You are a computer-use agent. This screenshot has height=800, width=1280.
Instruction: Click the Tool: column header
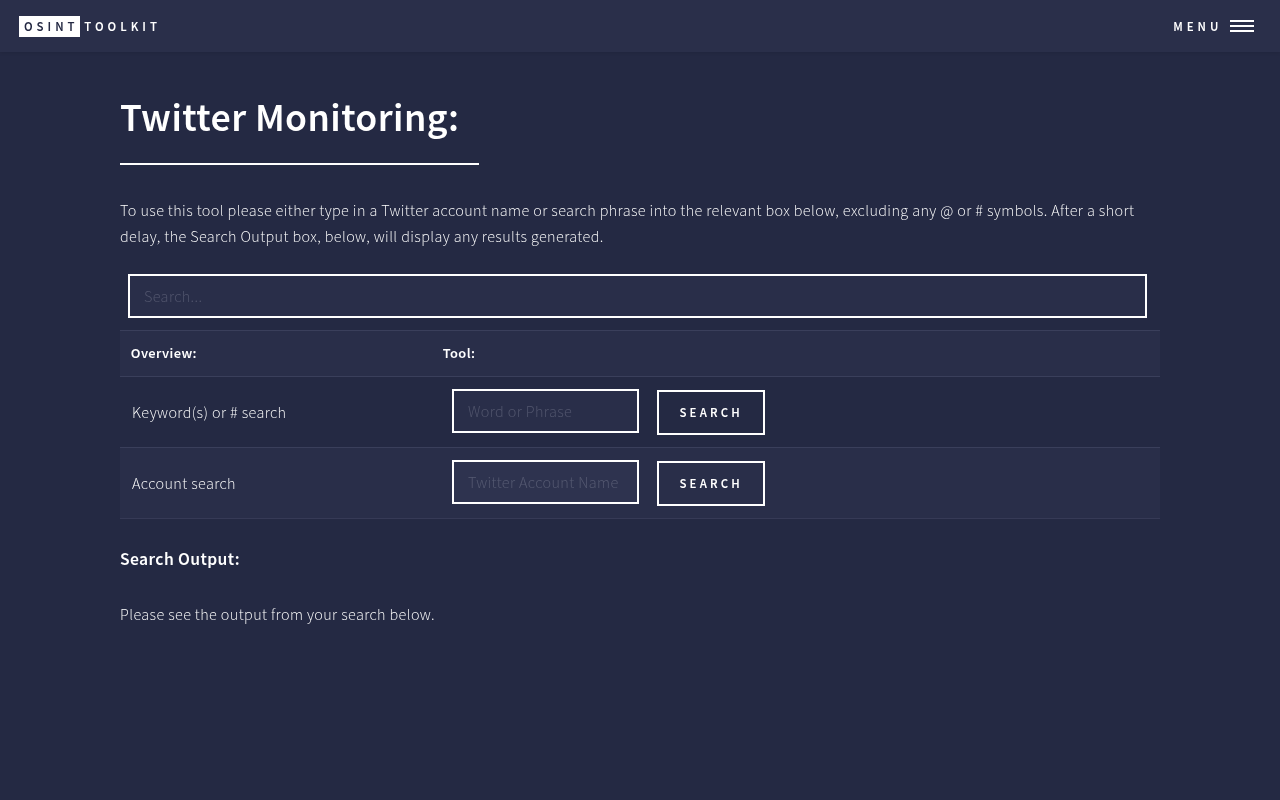point(459,353)
